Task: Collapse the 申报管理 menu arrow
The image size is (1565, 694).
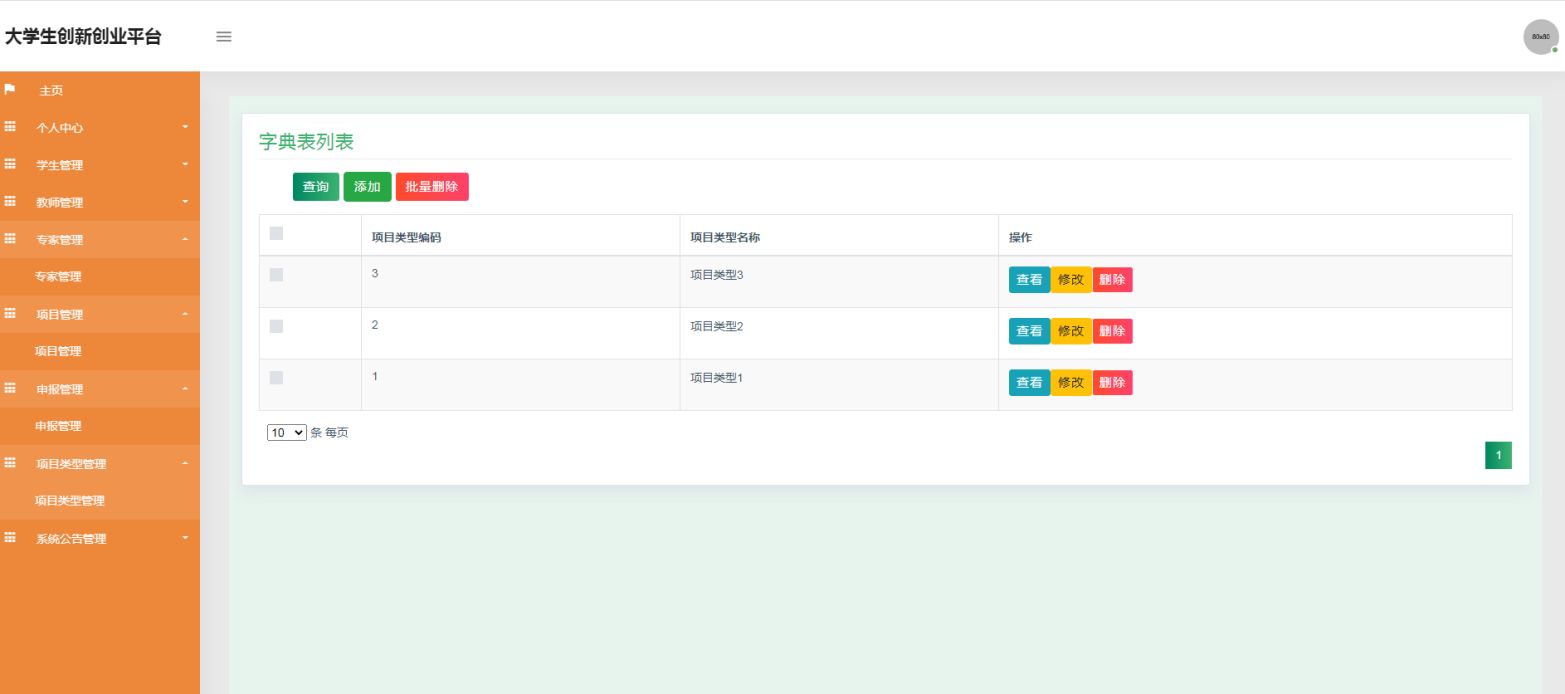Action: click(x=185, y=388)
